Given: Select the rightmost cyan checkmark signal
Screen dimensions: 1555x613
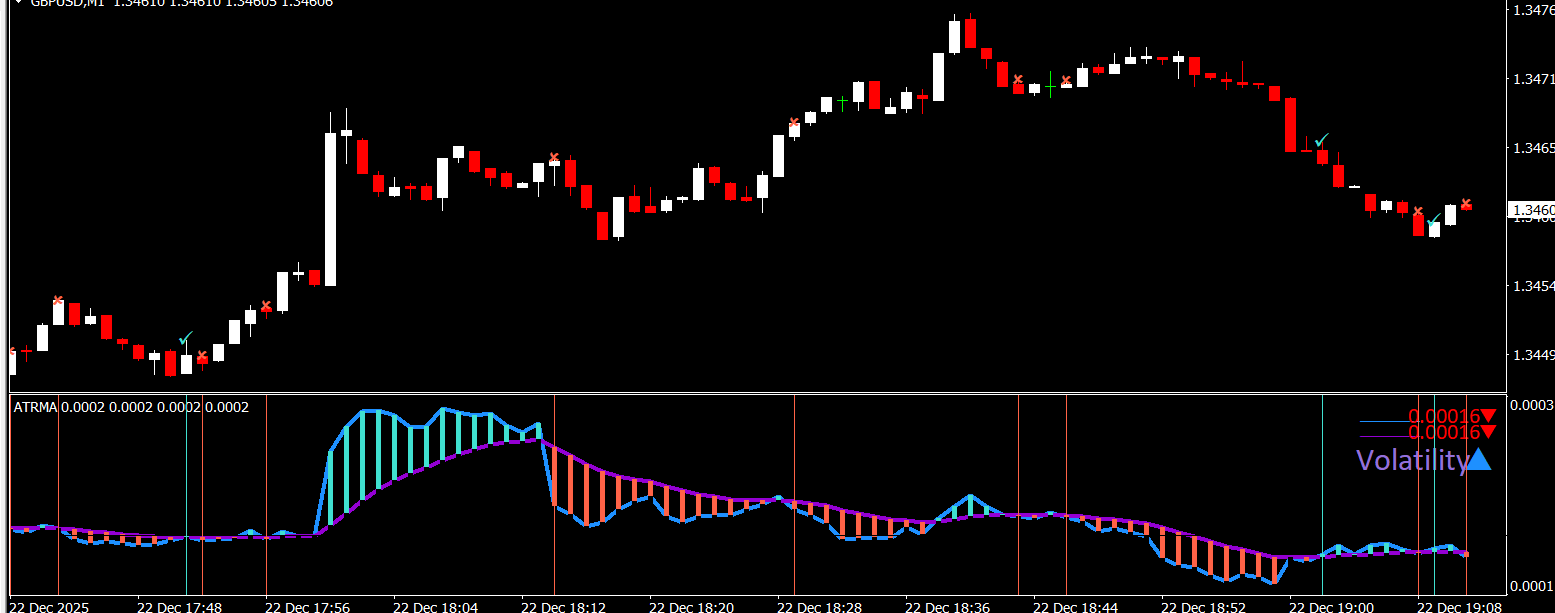Looking at the screenshot, I should point(1435,218).
